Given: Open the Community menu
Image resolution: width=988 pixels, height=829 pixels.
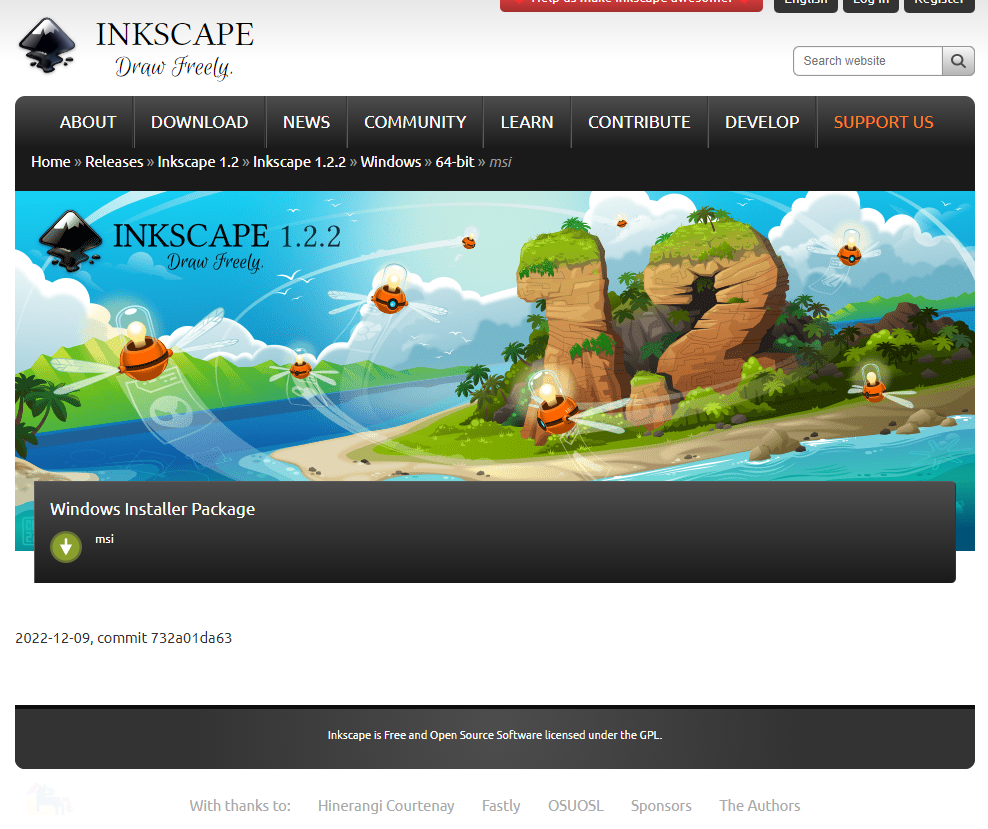Looking at the screenshot, I should tap(415, 122).
